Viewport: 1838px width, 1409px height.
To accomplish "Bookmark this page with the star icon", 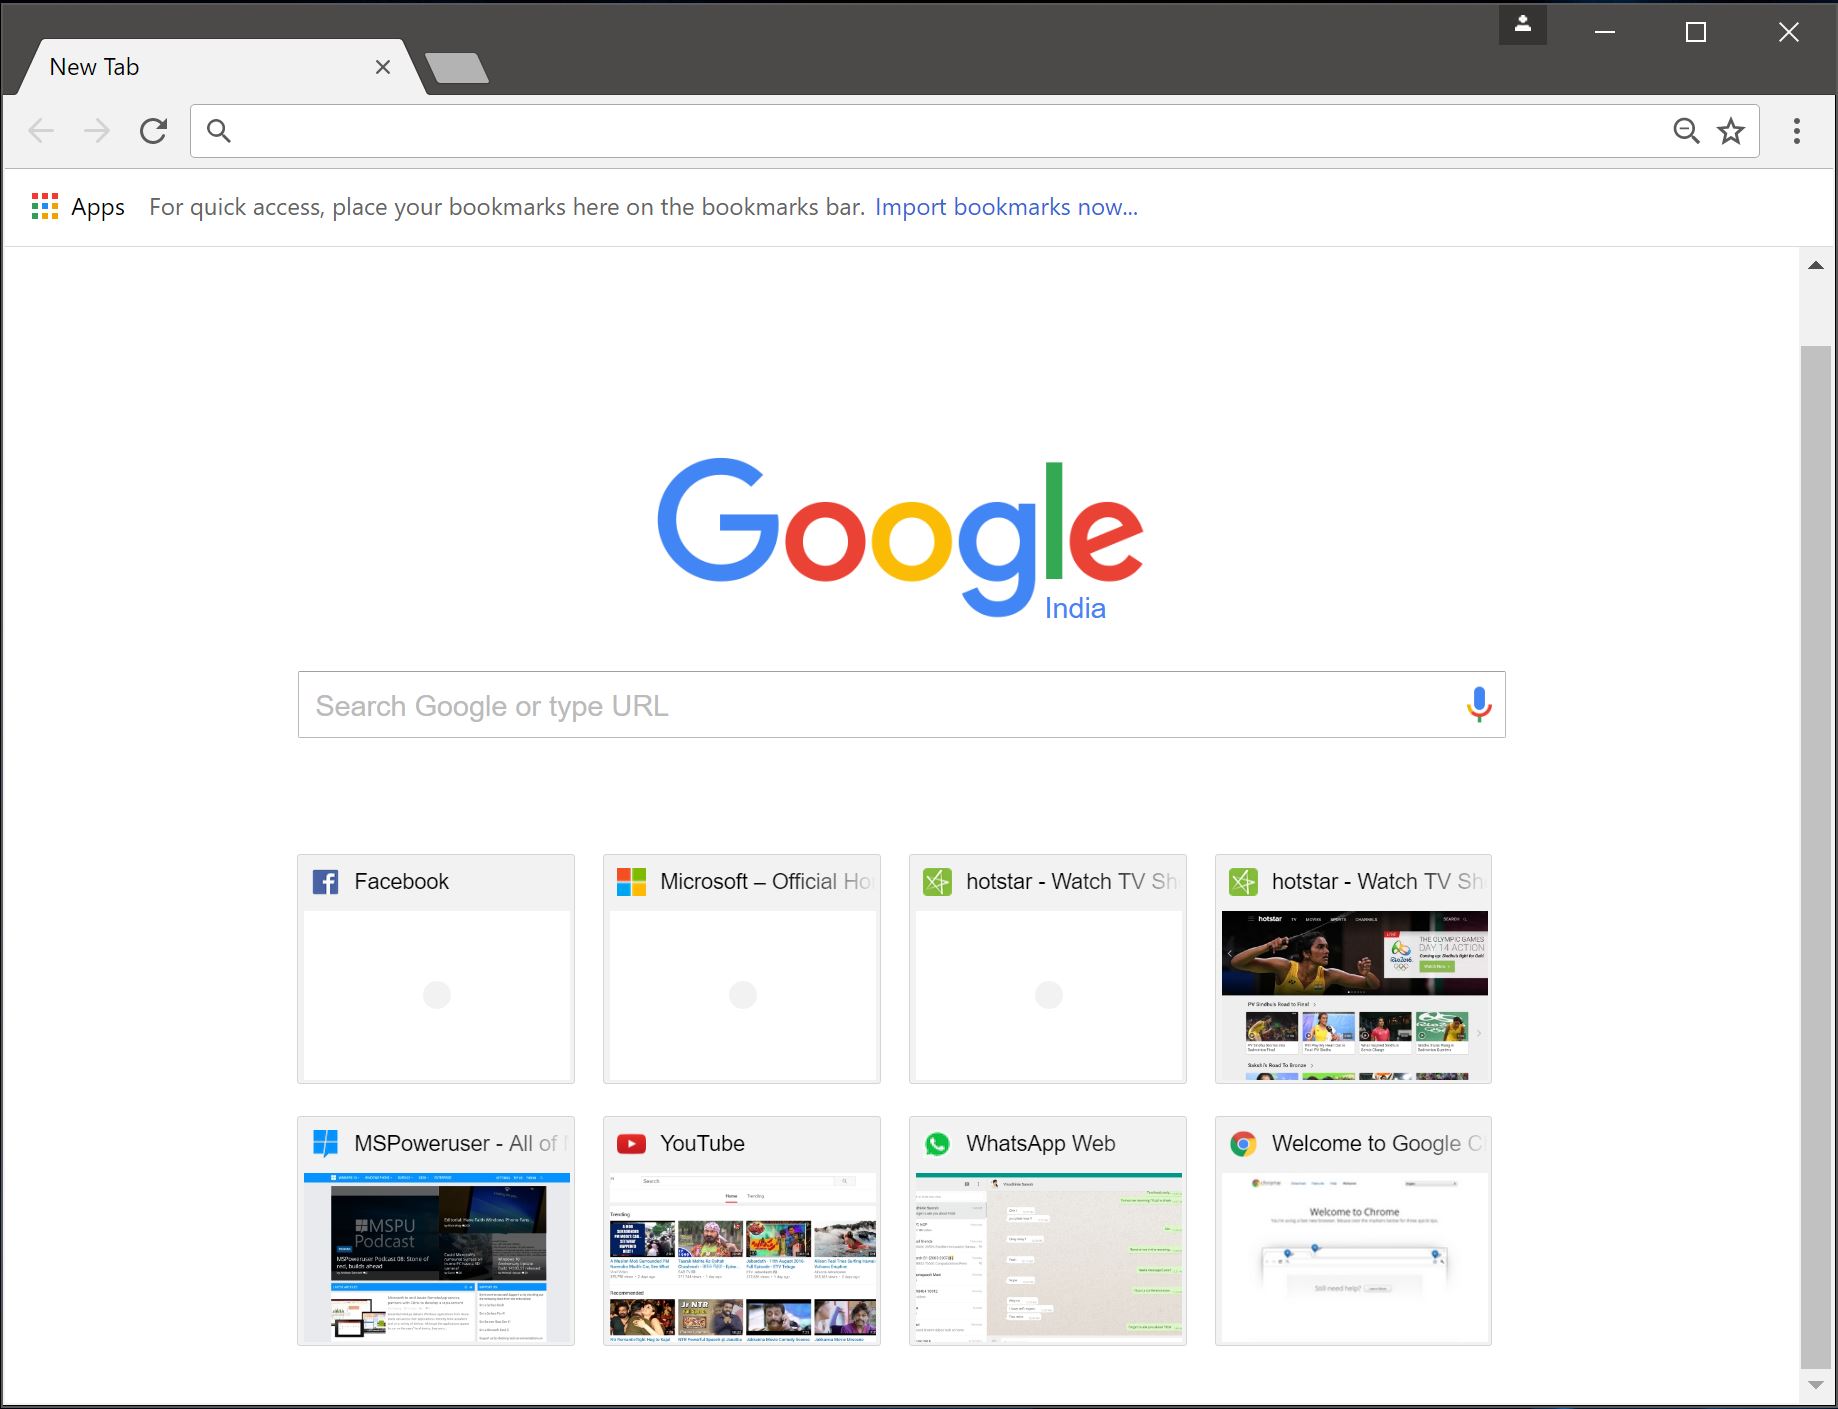I will coord(1730,130).
